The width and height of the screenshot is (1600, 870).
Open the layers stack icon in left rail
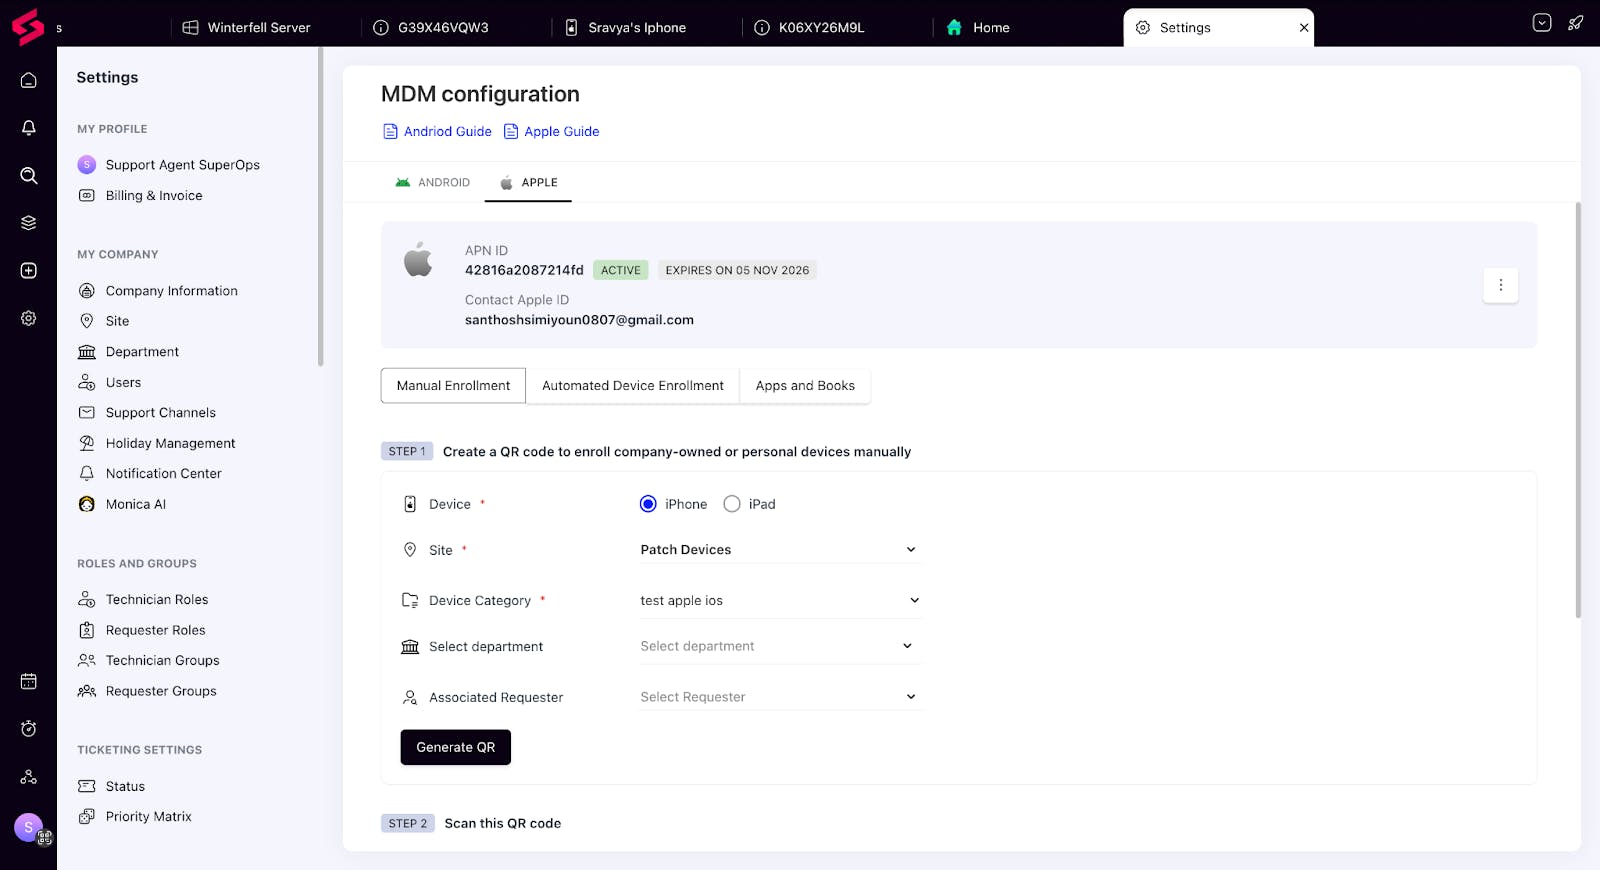tap(29, 223)
